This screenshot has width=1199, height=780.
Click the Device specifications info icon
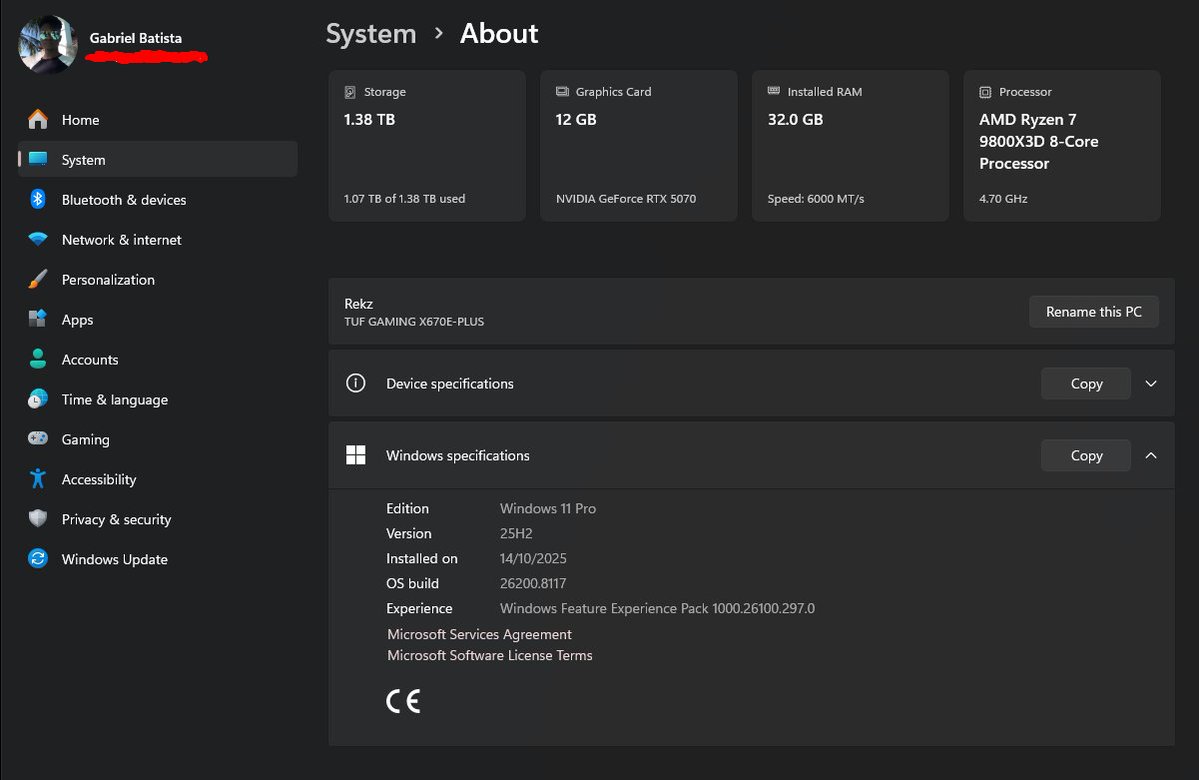click(356, 383)
